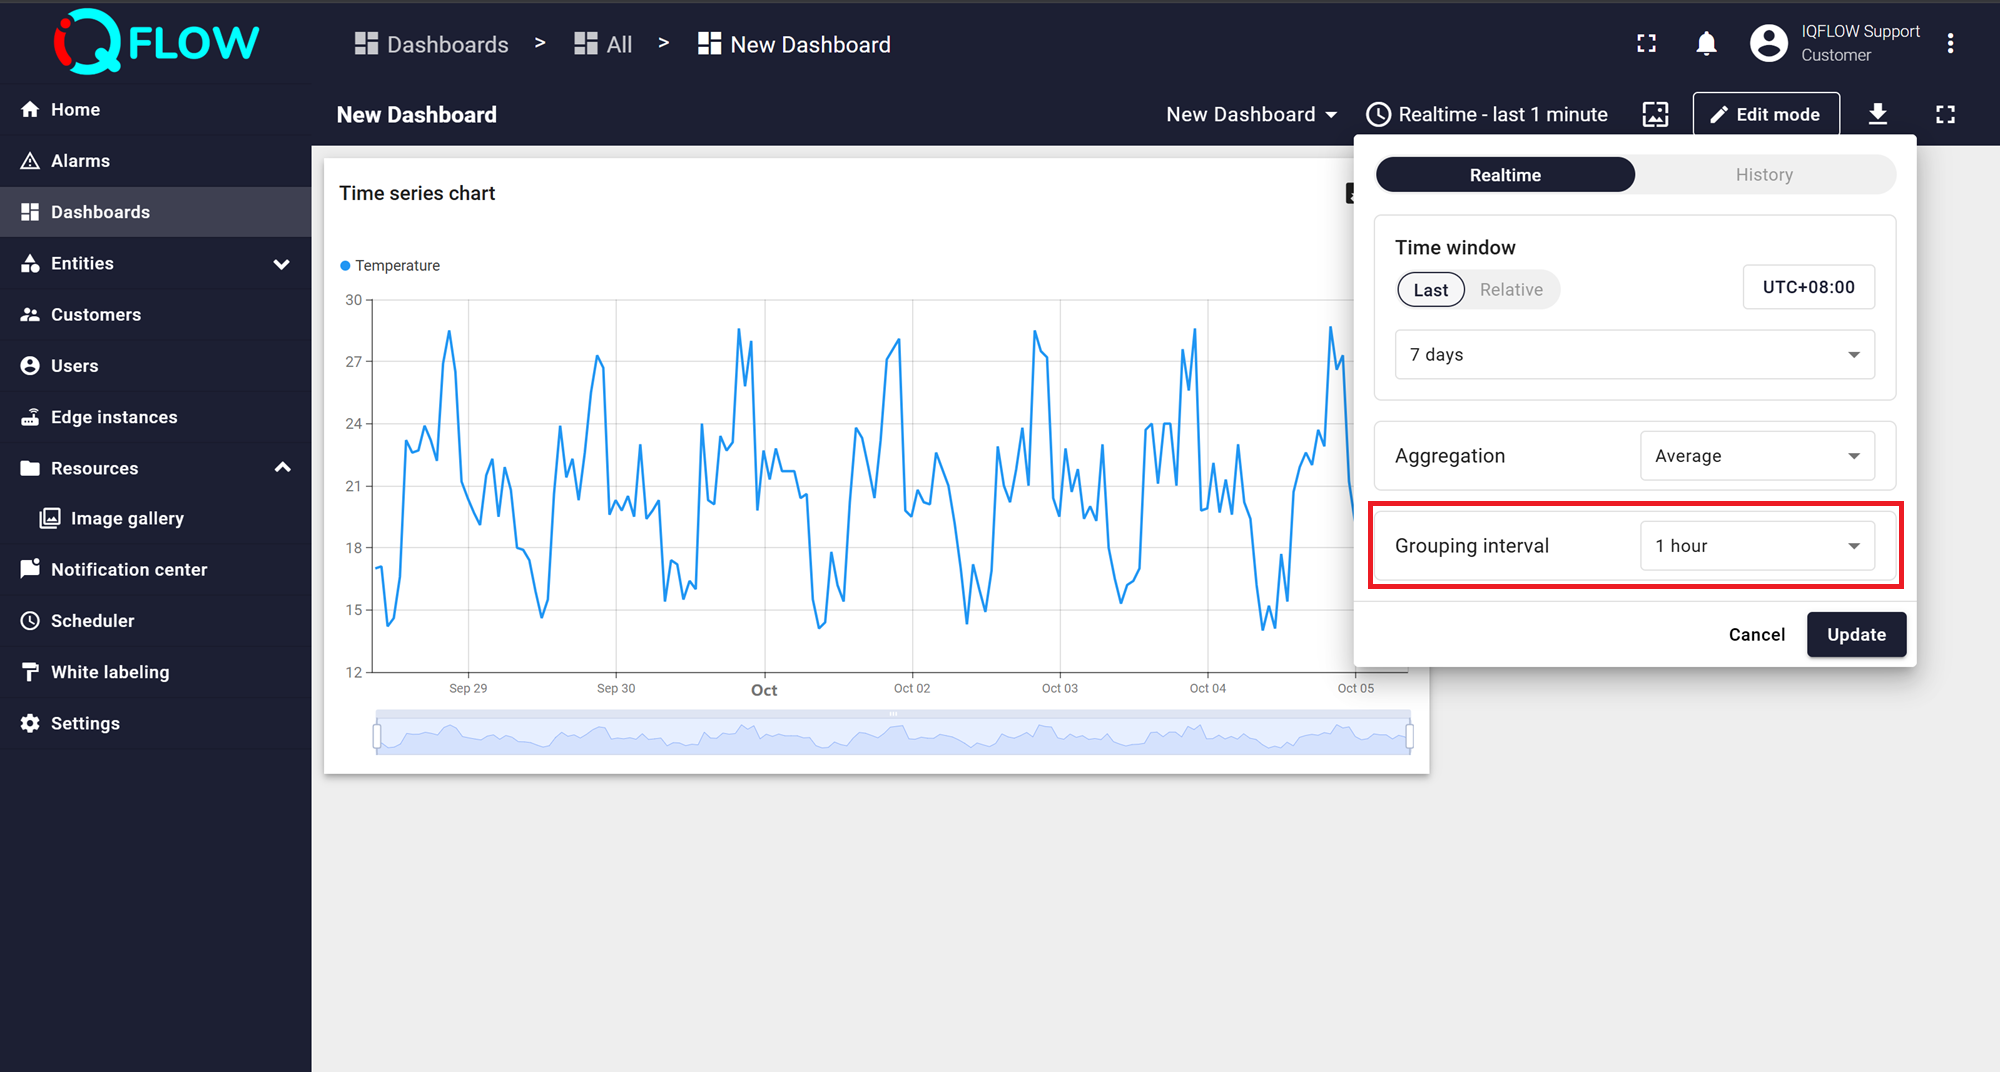Click the Cancel button
The height and width of the screenshot is (1072, 2000).
(1756, 635)
